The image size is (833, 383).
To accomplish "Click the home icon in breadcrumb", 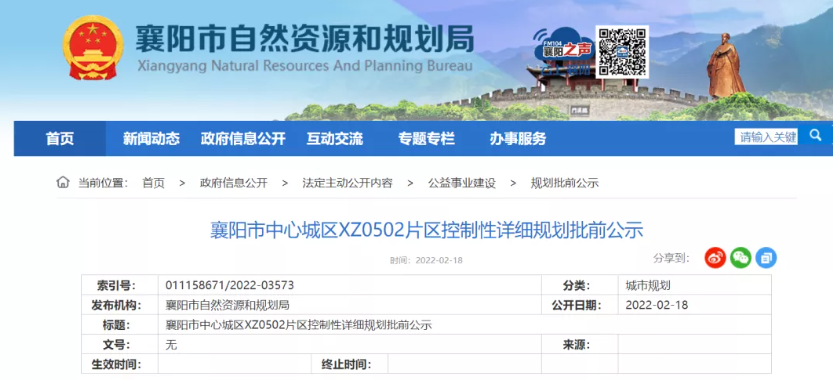I will pyautogui.click(x=63, y=183).
